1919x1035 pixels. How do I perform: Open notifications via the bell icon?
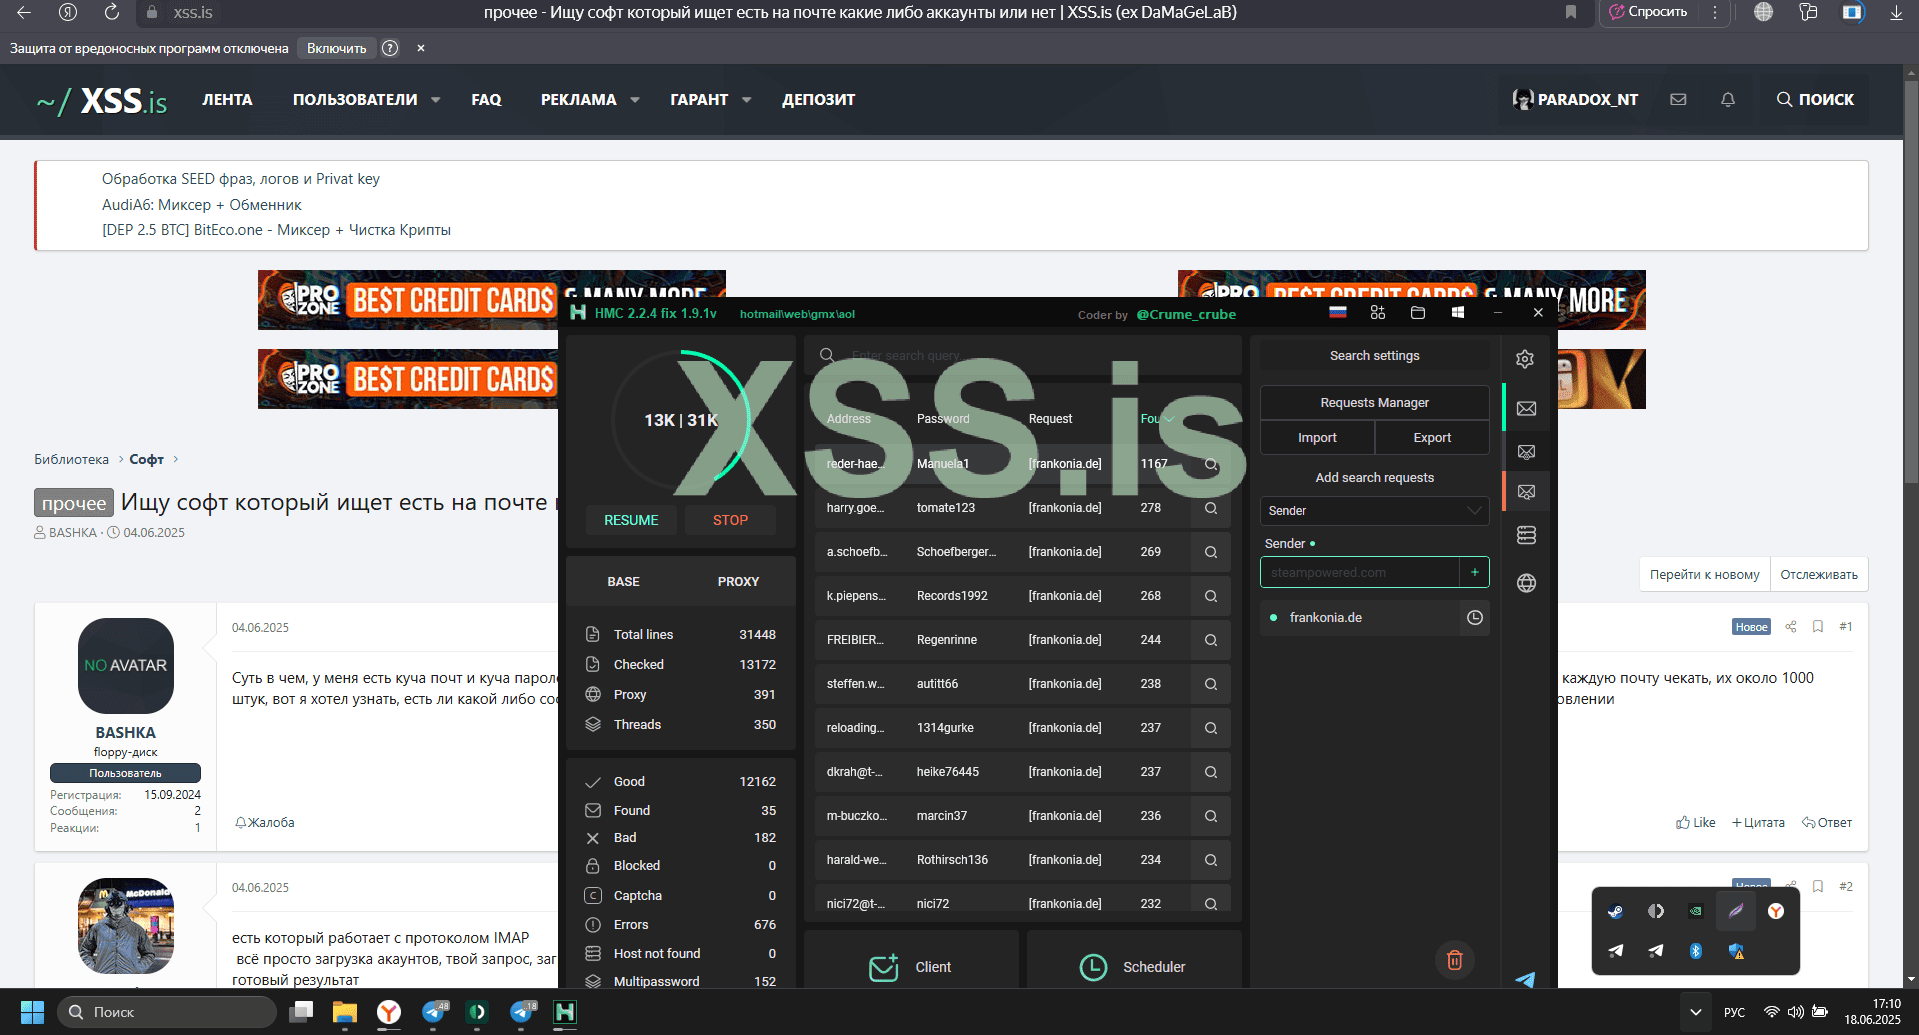tap(1728, 99)
